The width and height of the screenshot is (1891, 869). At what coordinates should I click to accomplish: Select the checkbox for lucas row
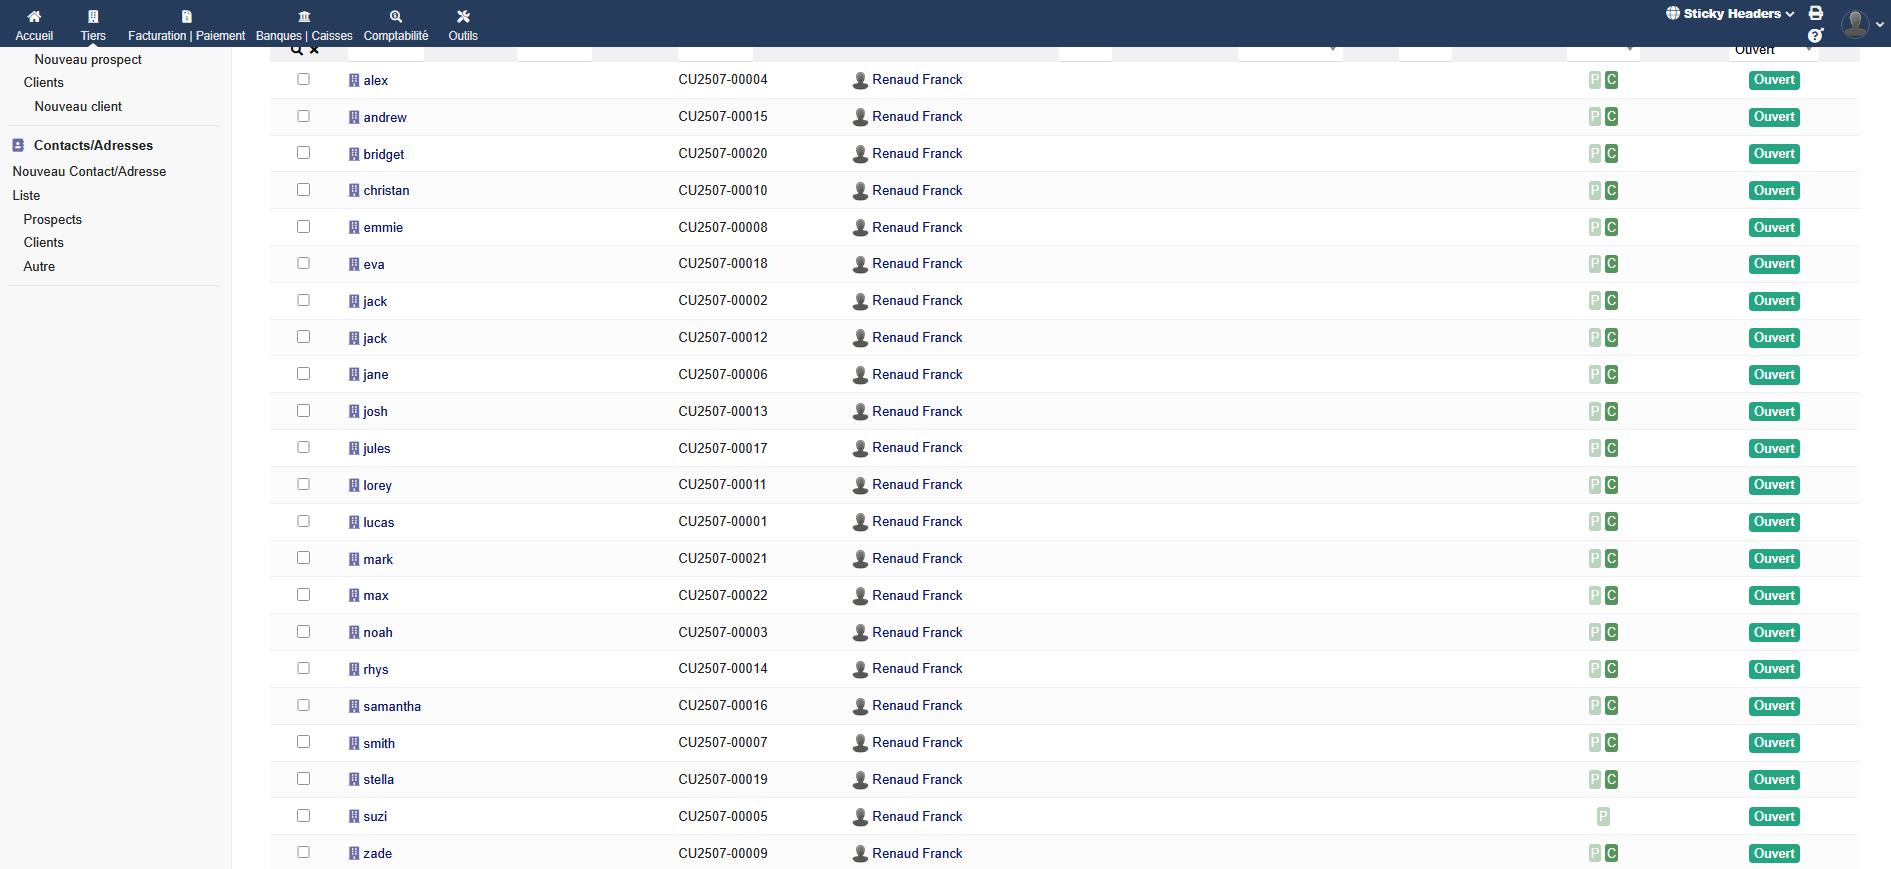(303, 521)
